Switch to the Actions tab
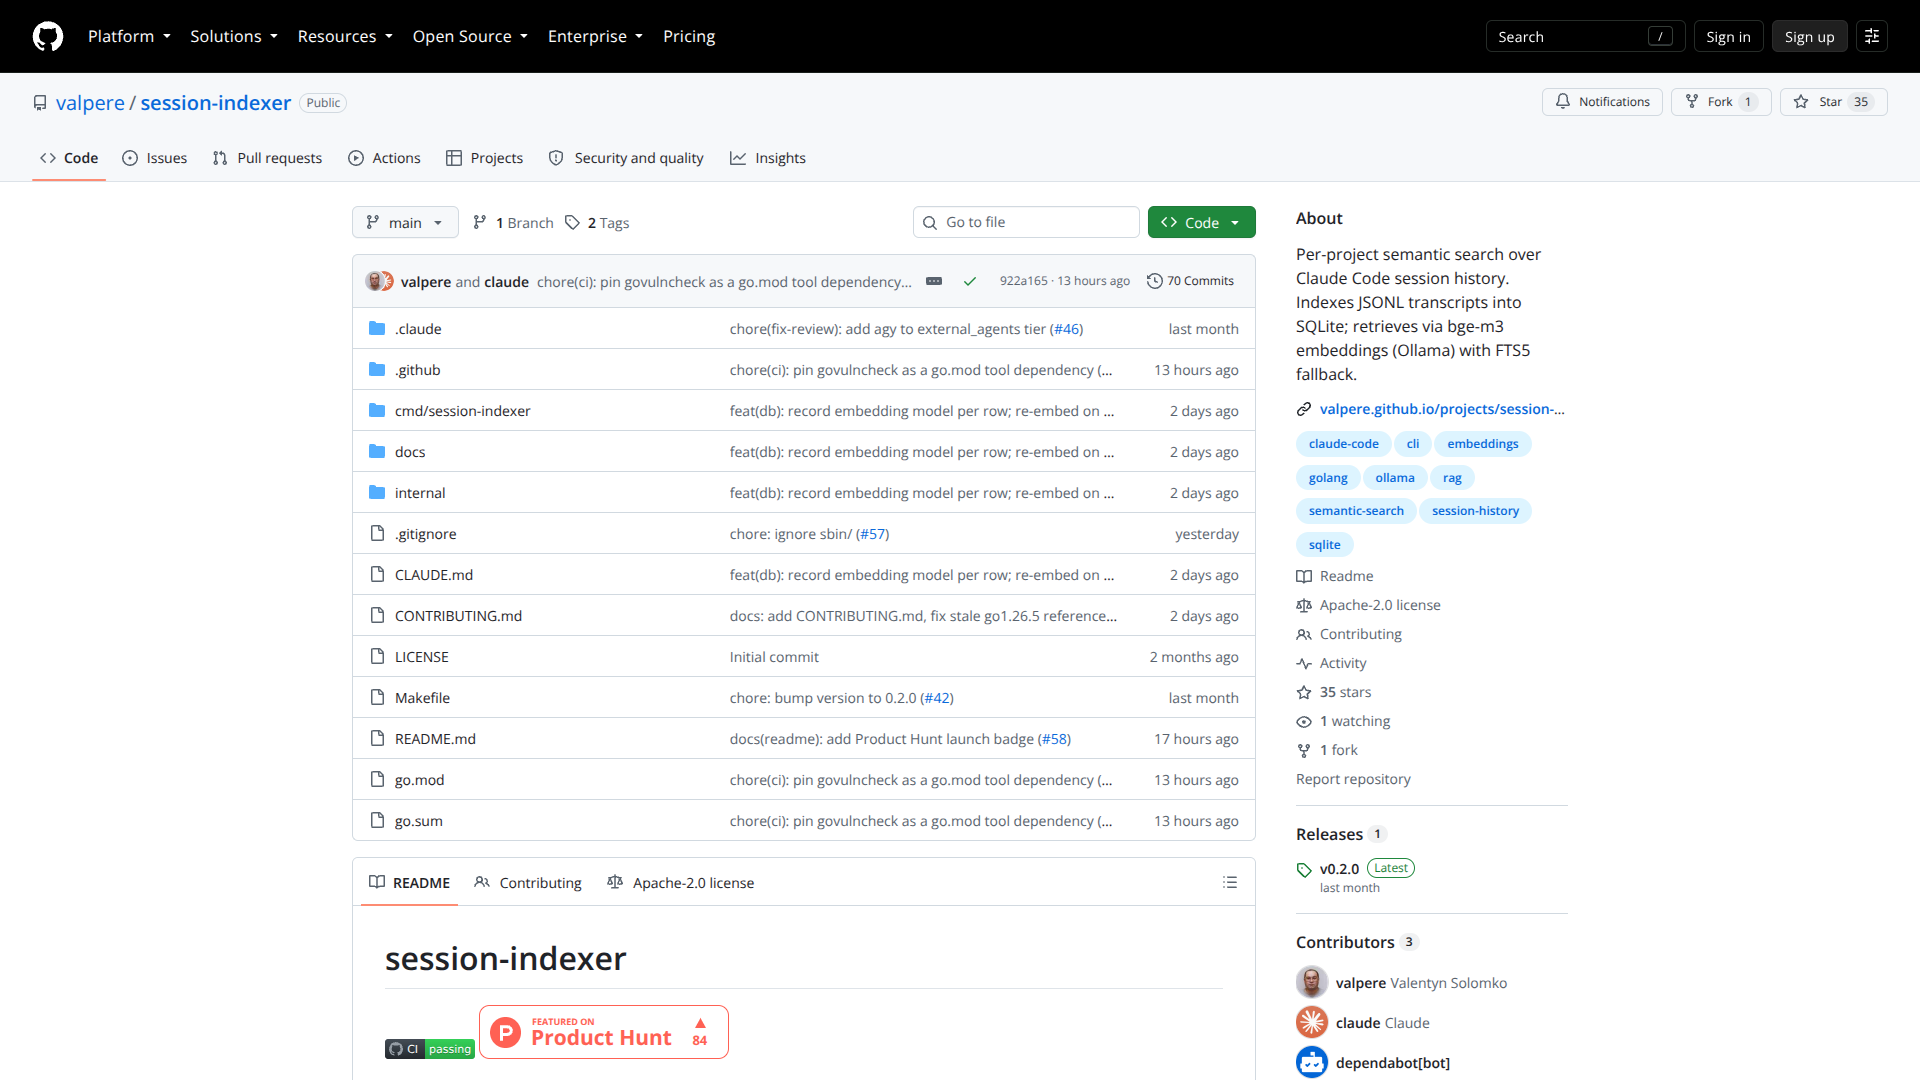1920x1080 pixels. tap(384, 158)
